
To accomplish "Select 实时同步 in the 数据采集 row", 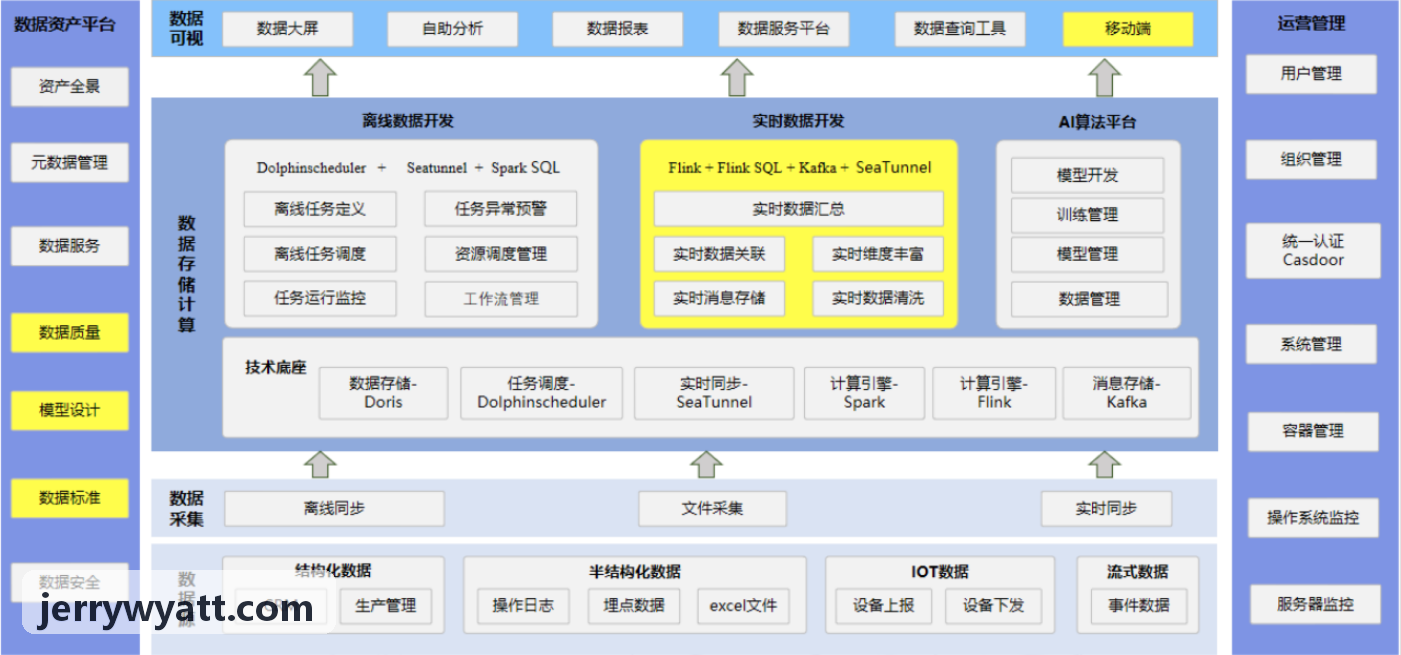I will (x=1106, y=509).
